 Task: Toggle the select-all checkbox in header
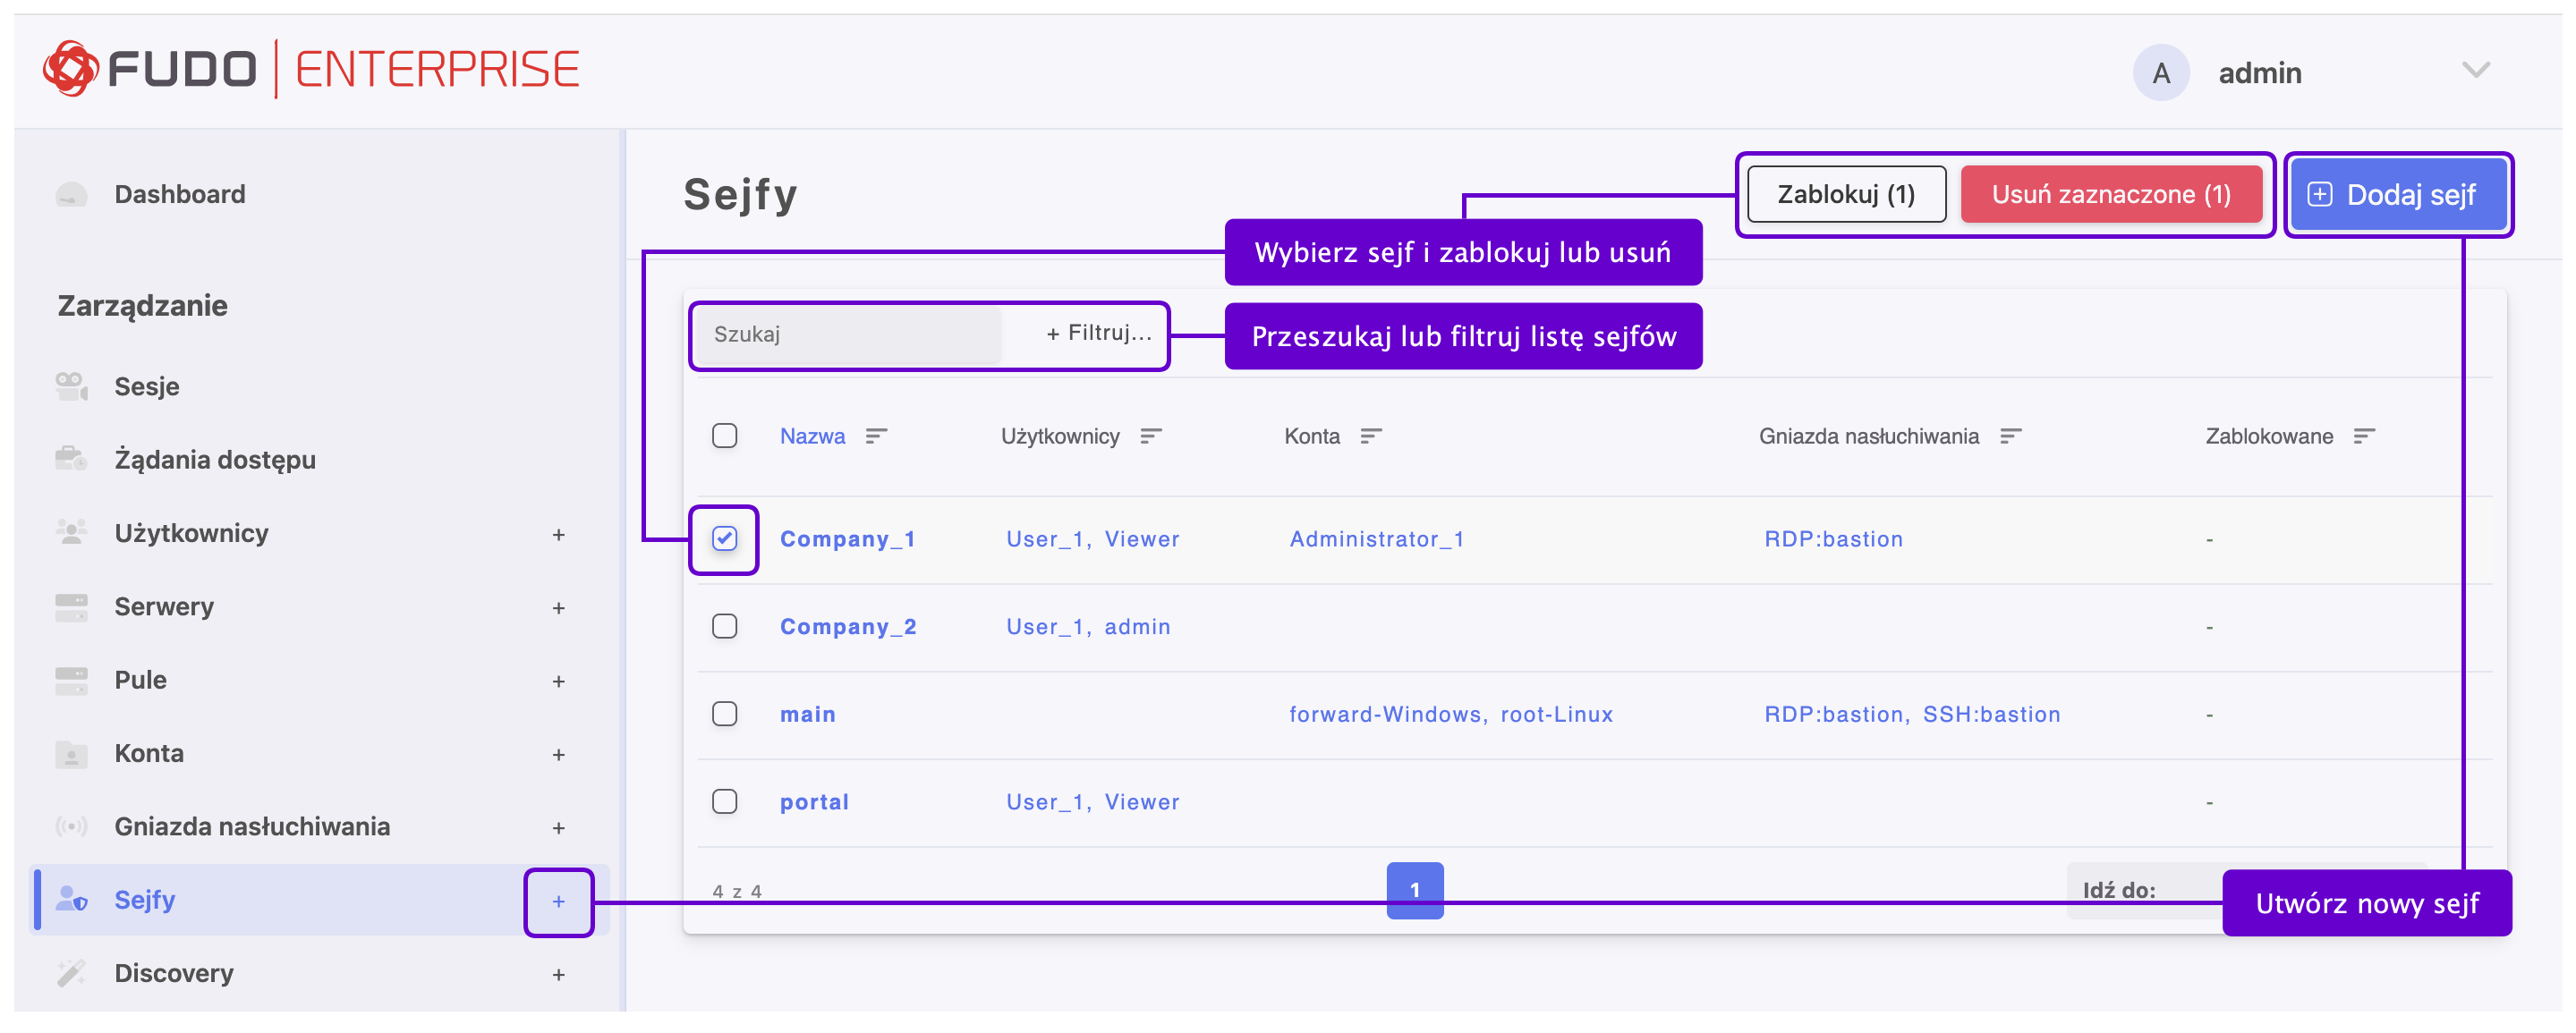[724, 436]
